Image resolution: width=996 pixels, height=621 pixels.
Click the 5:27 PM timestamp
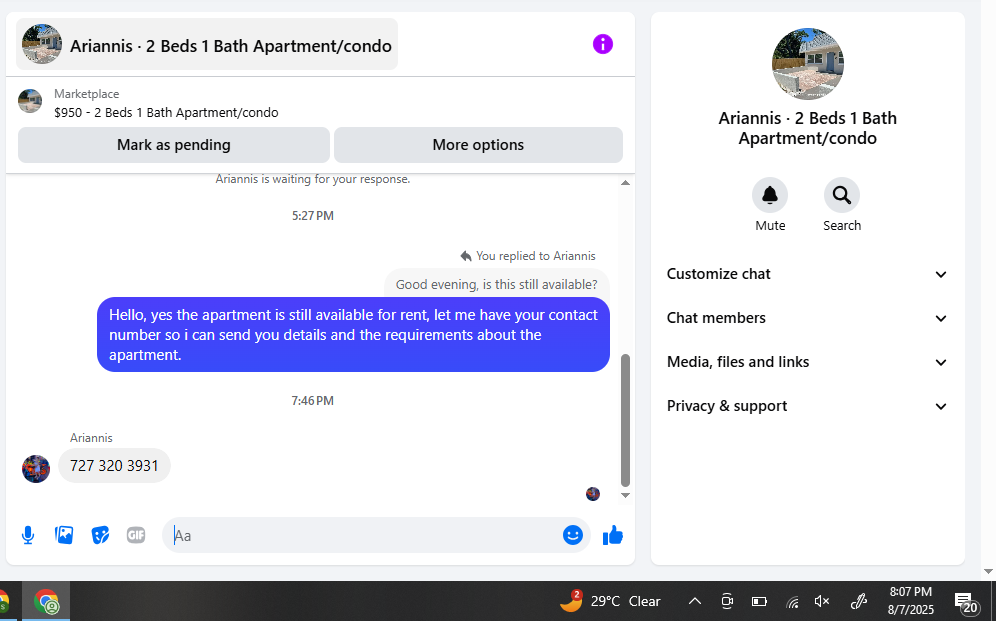click(x=313, y=216)
